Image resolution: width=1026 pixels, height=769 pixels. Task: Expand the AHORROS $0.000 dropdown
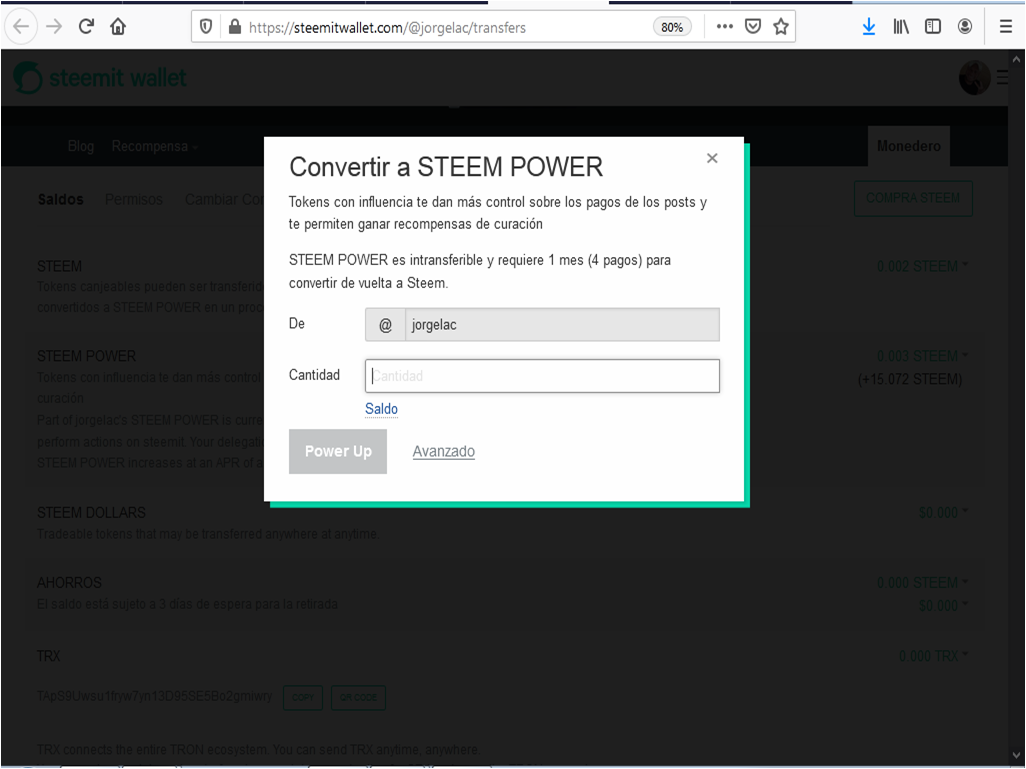point(943,605)
